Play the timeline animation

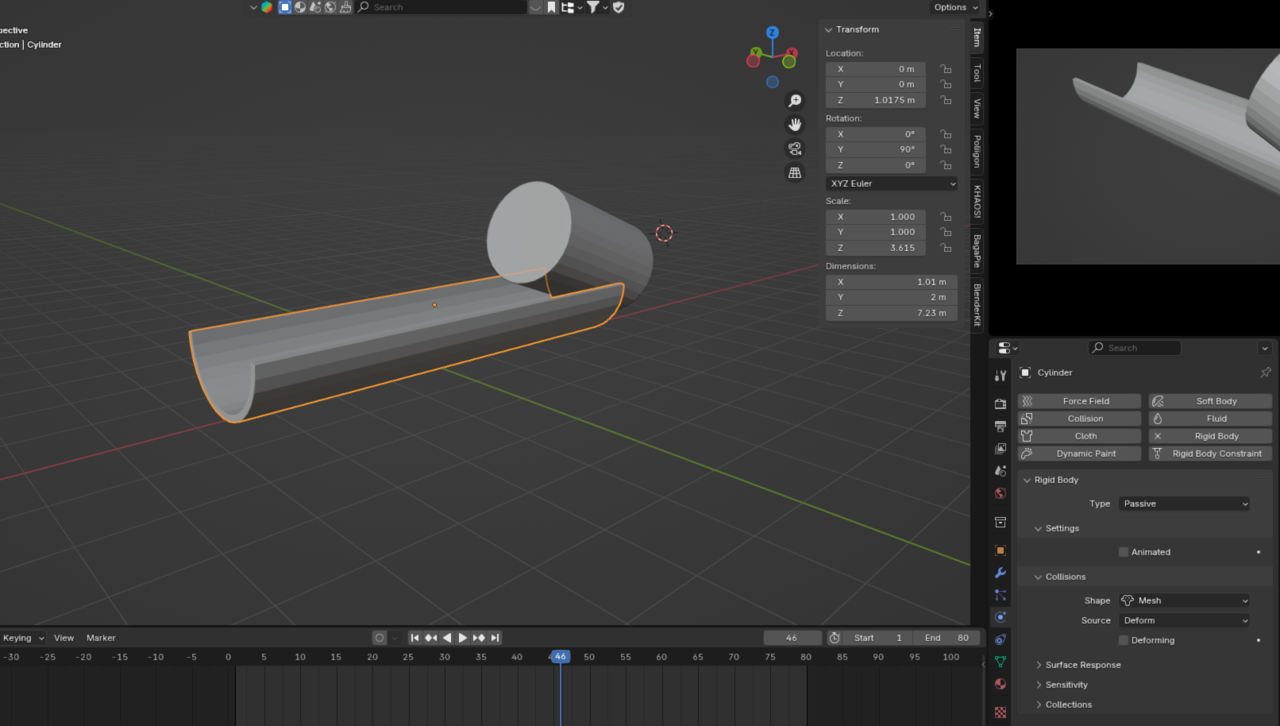462,638
